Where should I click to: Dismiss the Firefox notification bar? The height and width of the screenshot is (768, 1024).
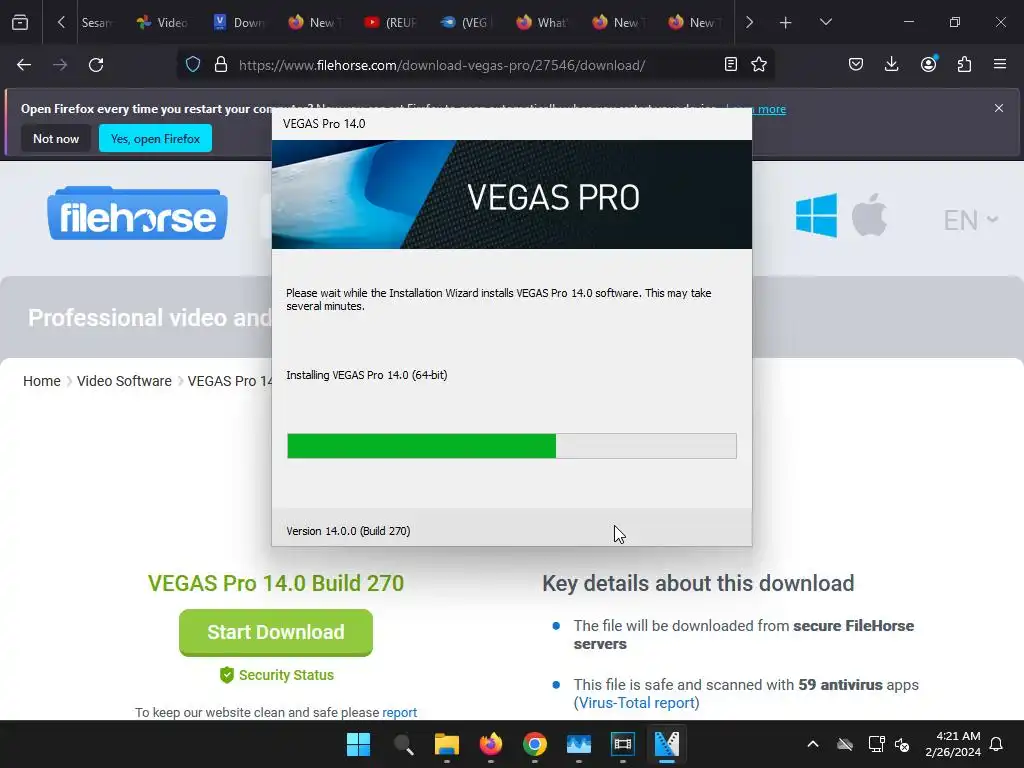999,108
